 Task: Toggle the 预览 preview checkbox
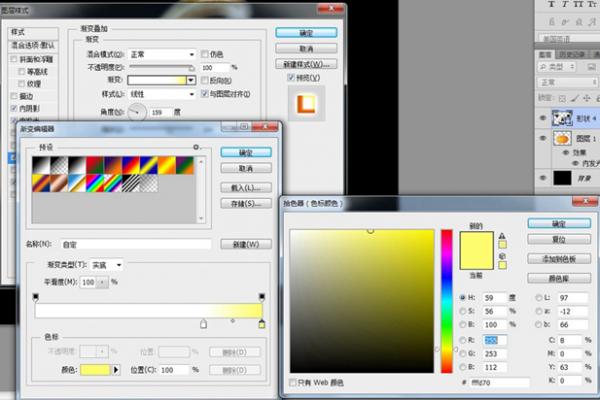click(x=290, y=76)
